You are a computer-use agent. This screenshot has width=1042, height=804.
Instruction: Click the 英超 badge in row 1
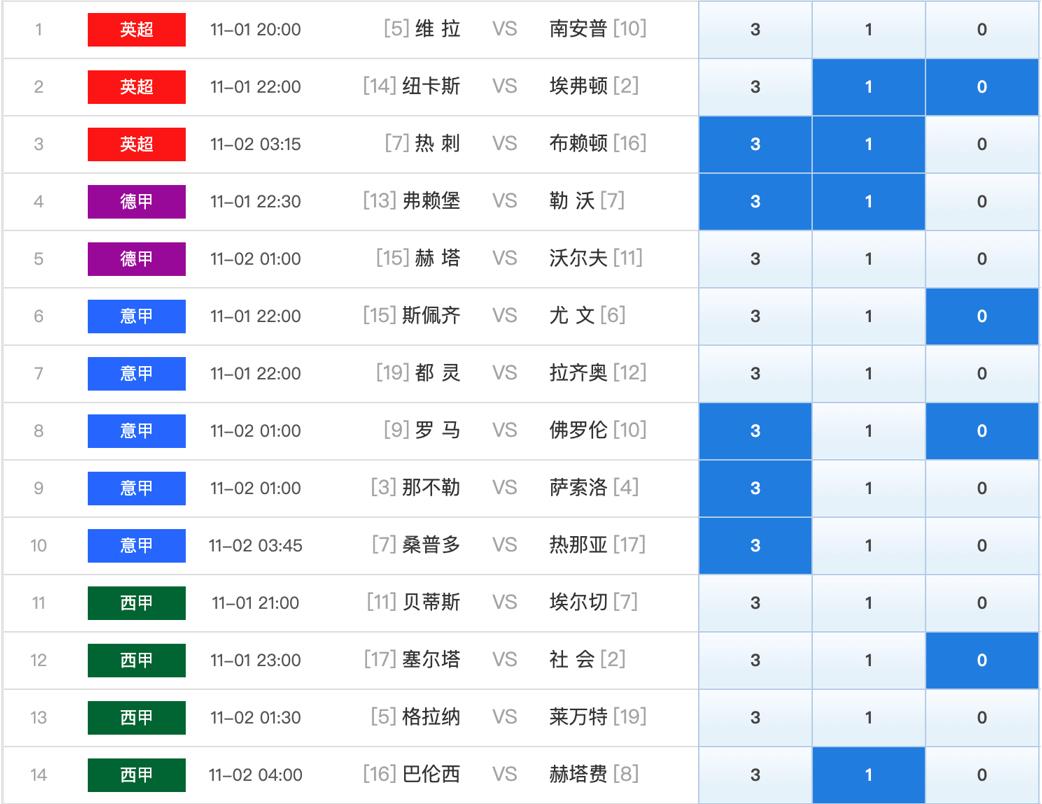(137, 30)
